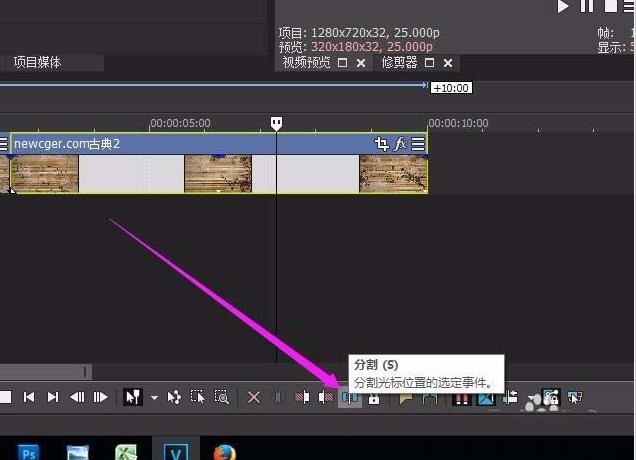The height and width of the screenshot is (460, 636).
Task: Float the 视频预览 window
Action: (x=343, y=63)
